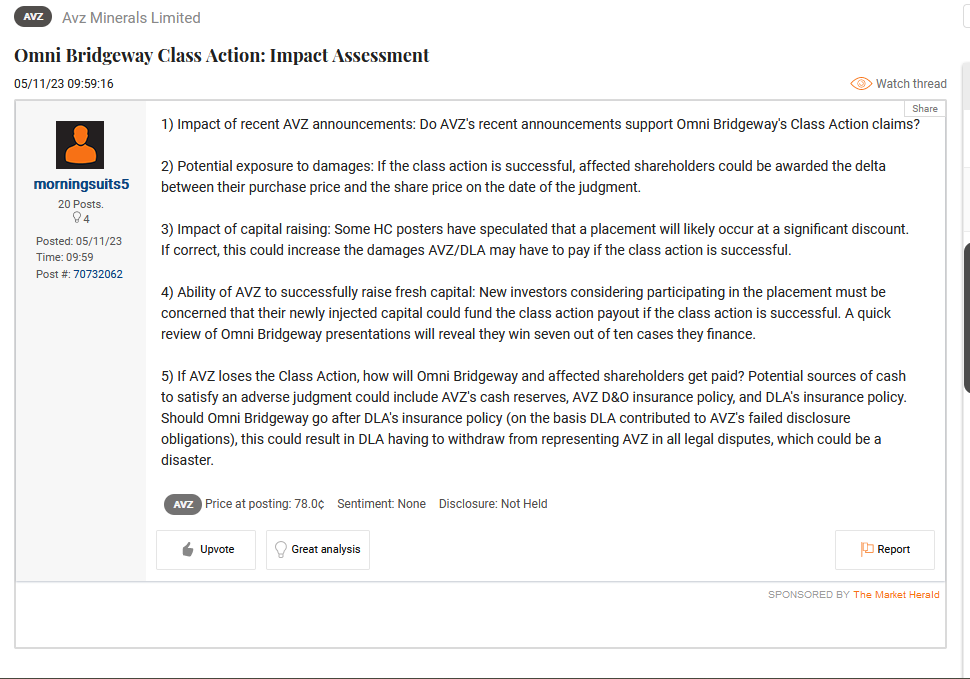Open morningsuits5 orange avatar image

80,145
